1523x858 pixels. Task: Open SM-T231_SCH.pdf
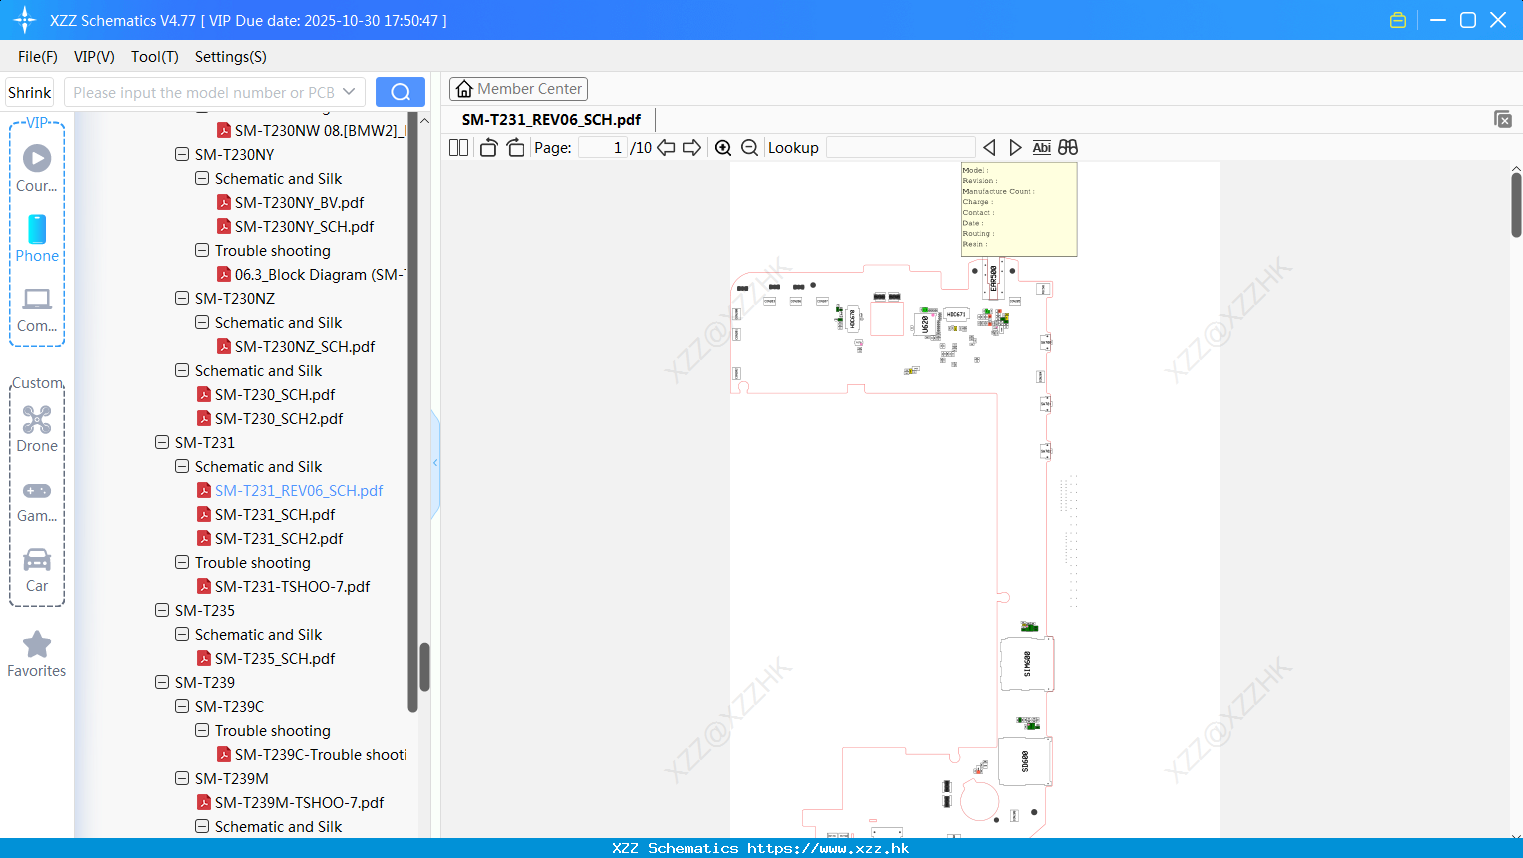click(x=275, y=514)
